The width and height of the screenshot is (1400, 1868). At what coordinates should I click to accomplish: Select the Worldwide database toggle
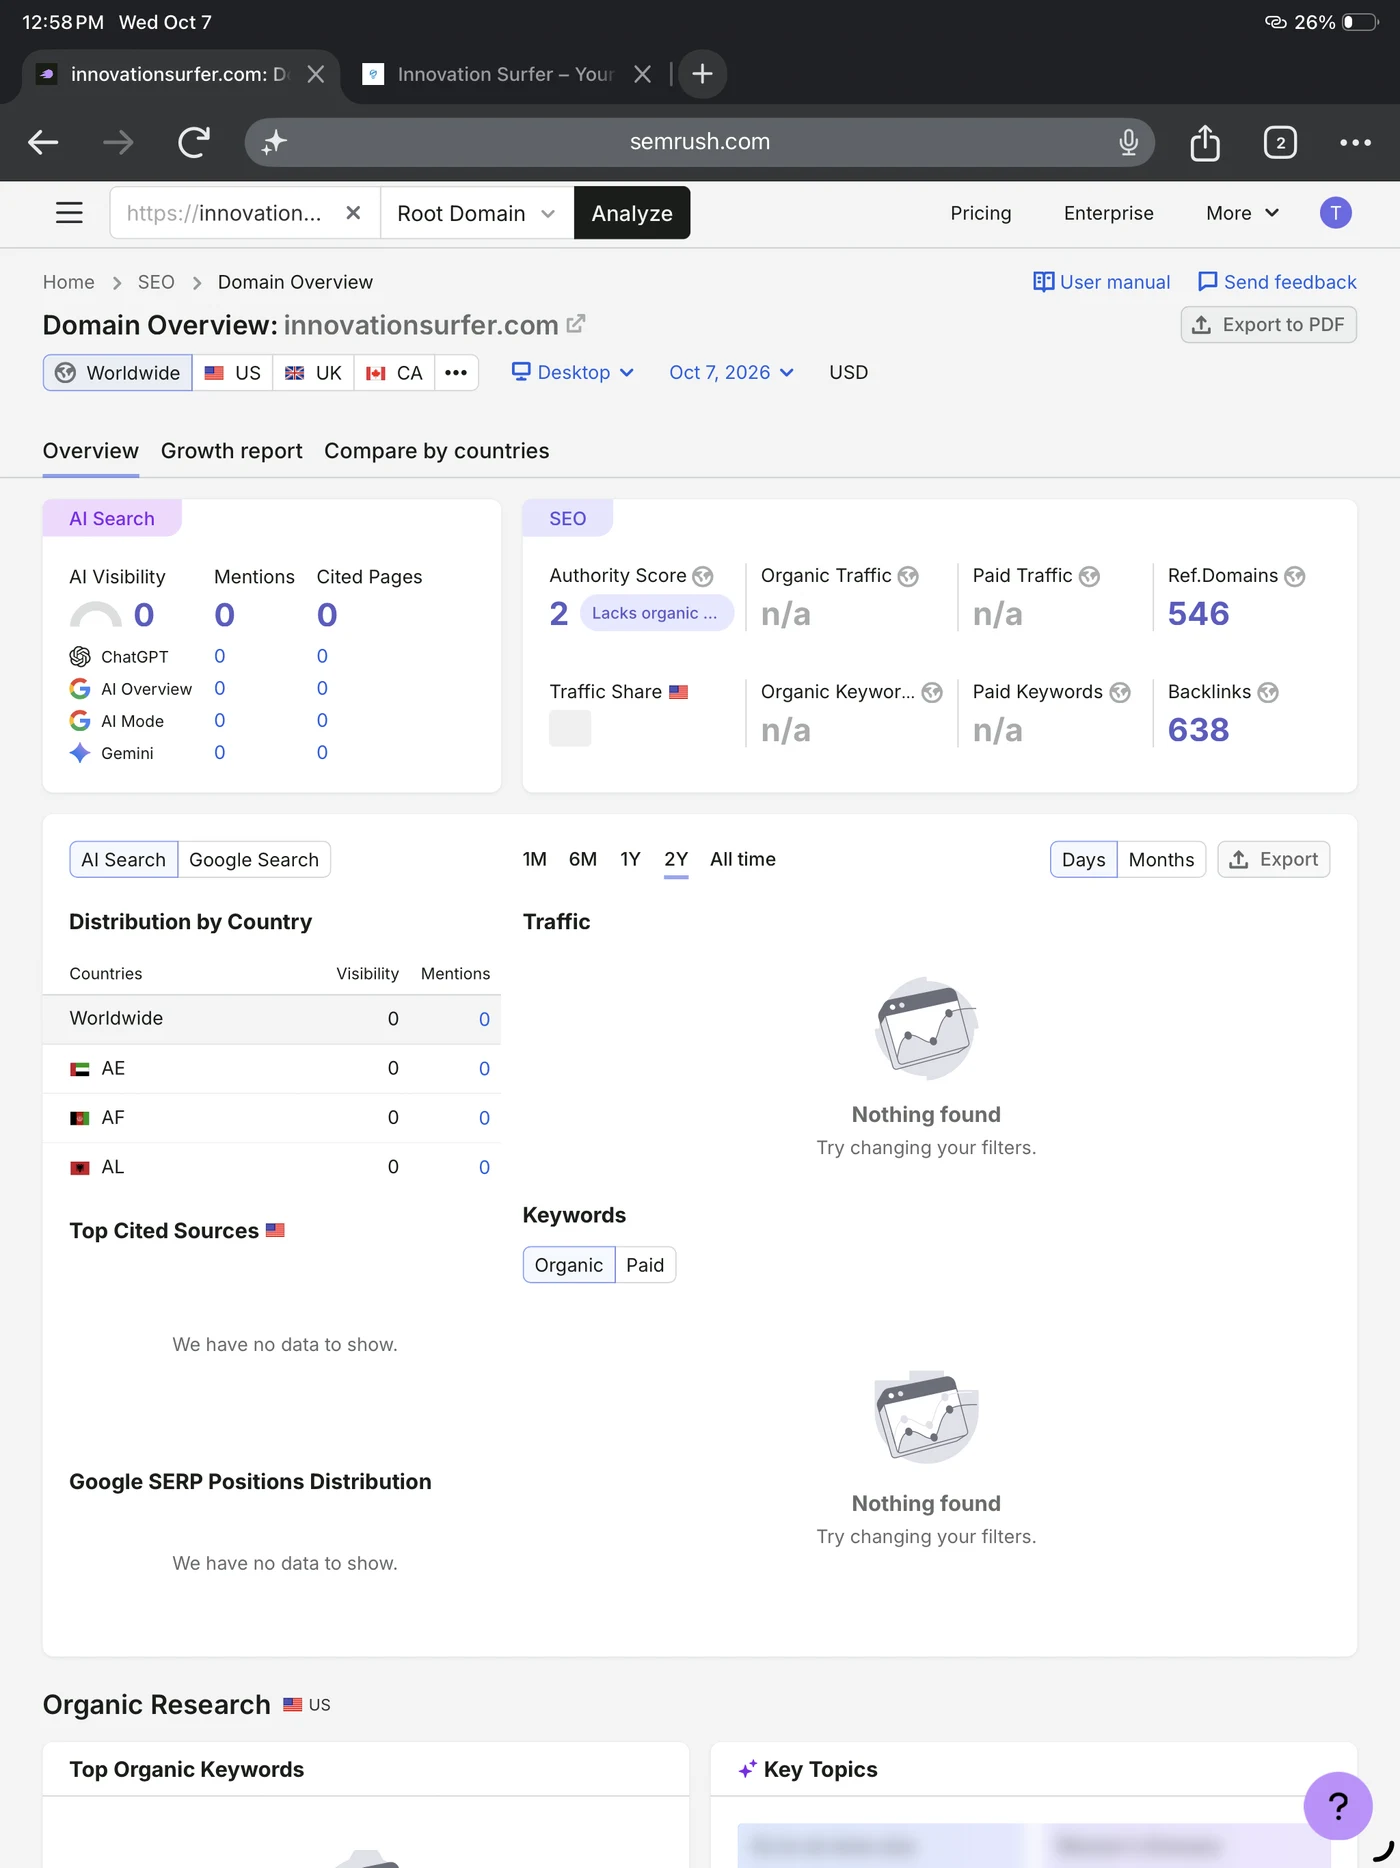click(118, 373)
